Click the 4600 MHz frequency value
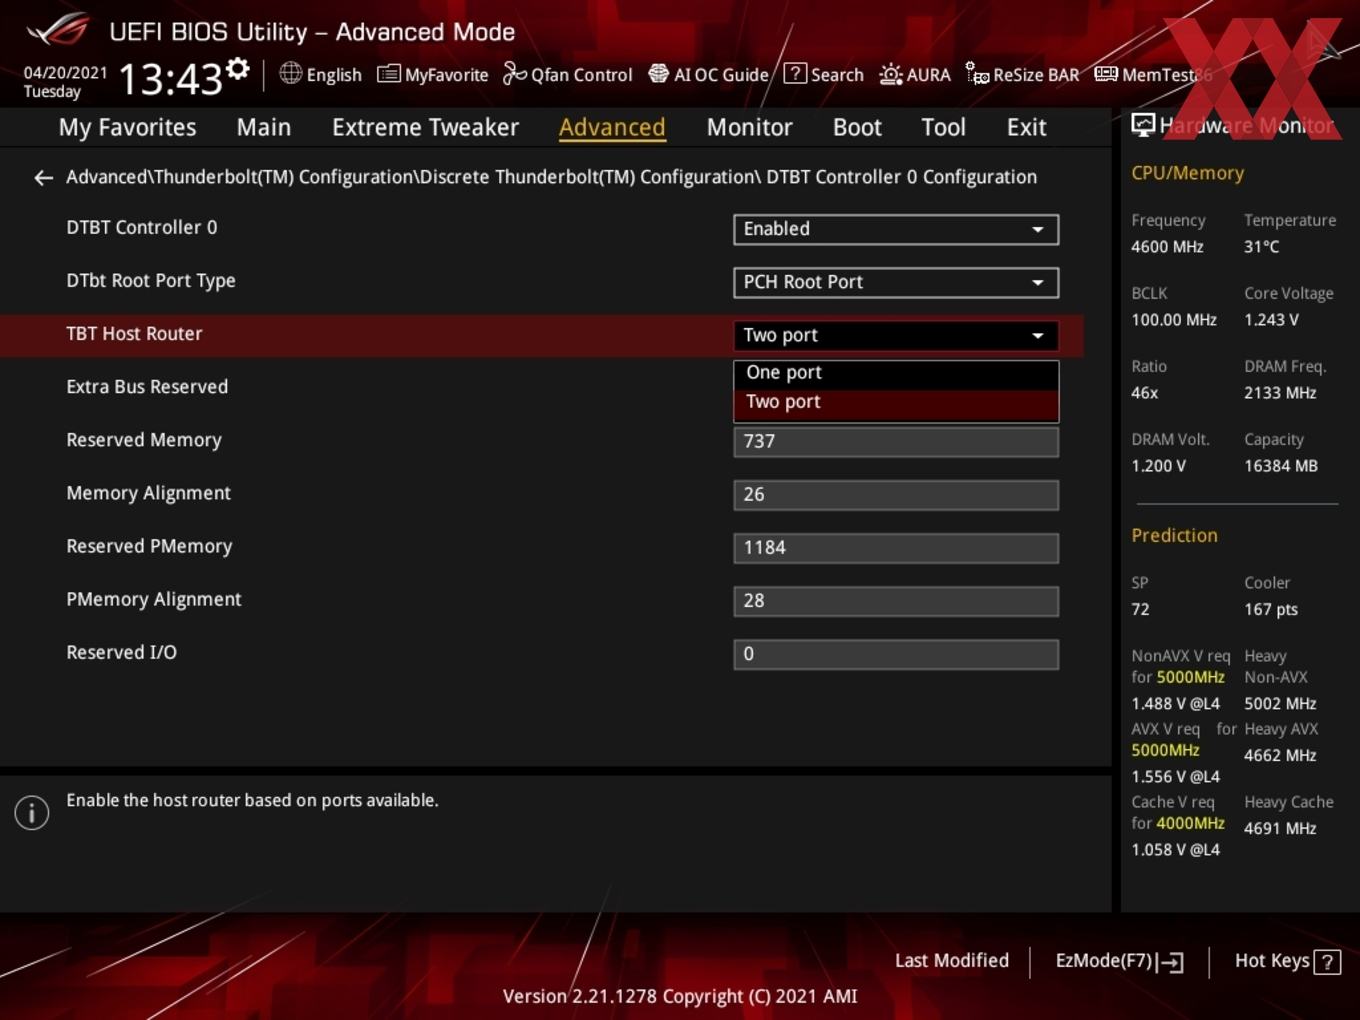 coord(1167,246)
